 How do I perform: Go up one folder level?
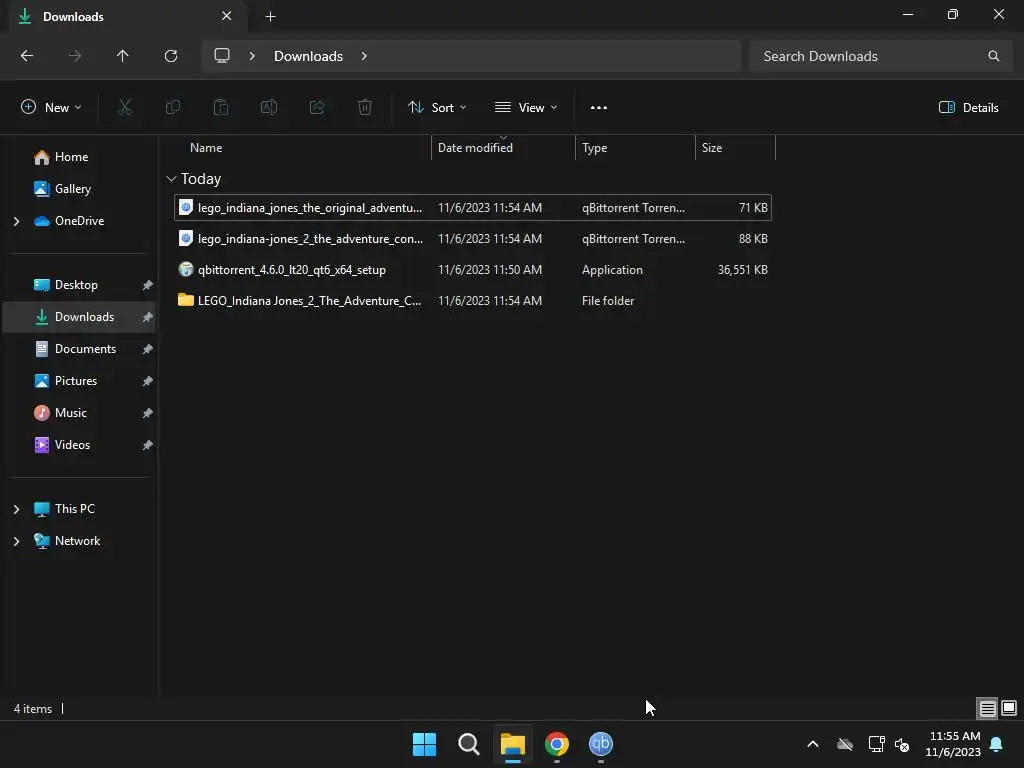123,56
